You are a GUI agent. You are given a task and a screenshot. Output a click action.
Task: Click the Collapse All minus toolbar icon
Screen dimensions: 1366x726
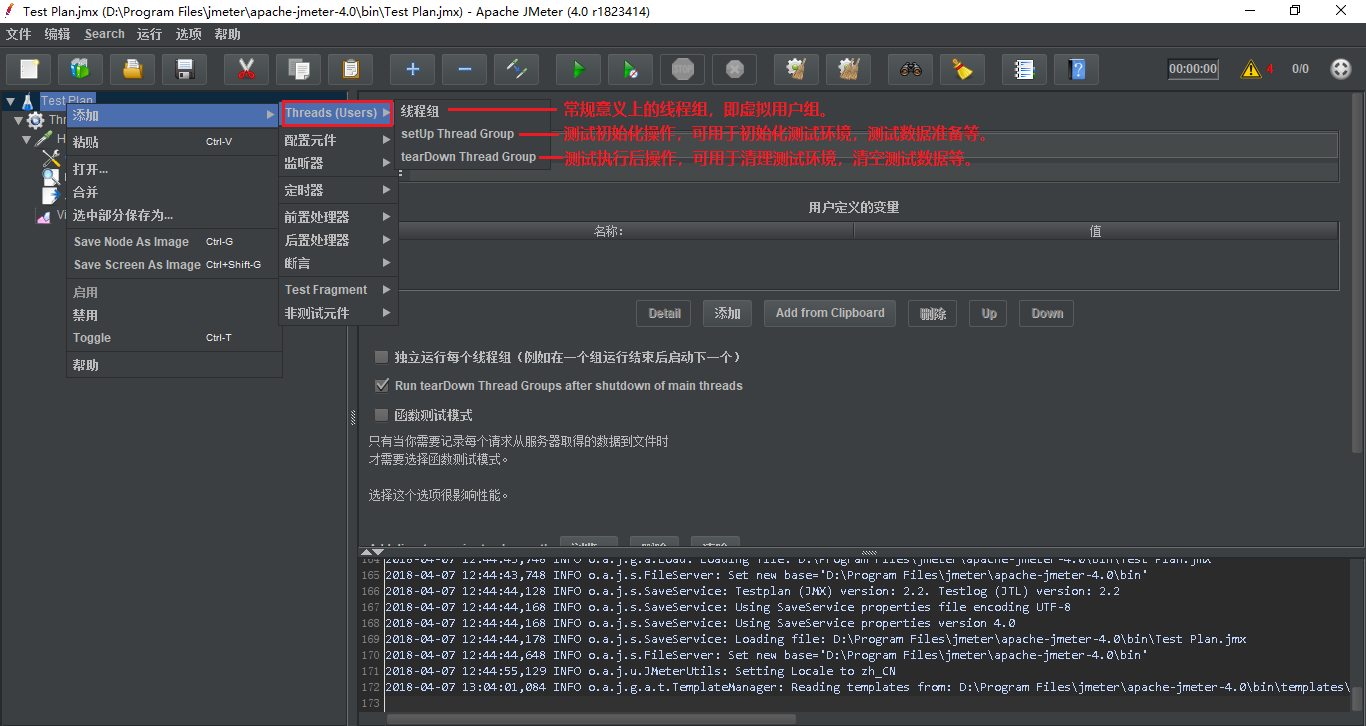464,69
